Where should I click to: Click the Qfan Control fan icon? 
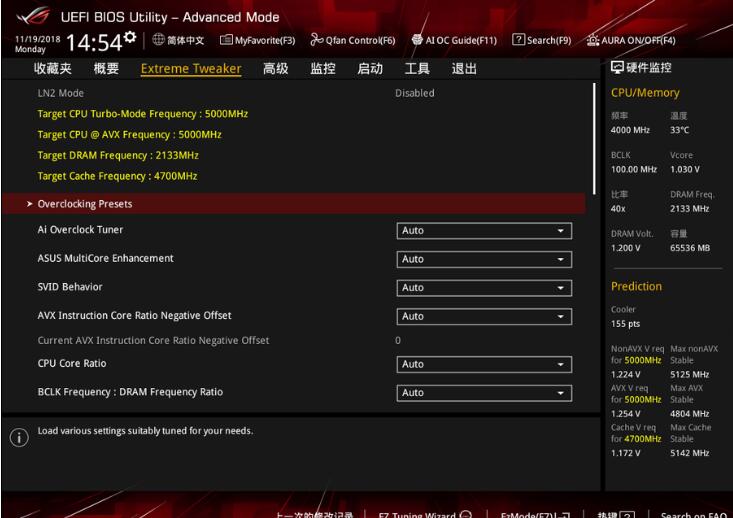point(316,40)
